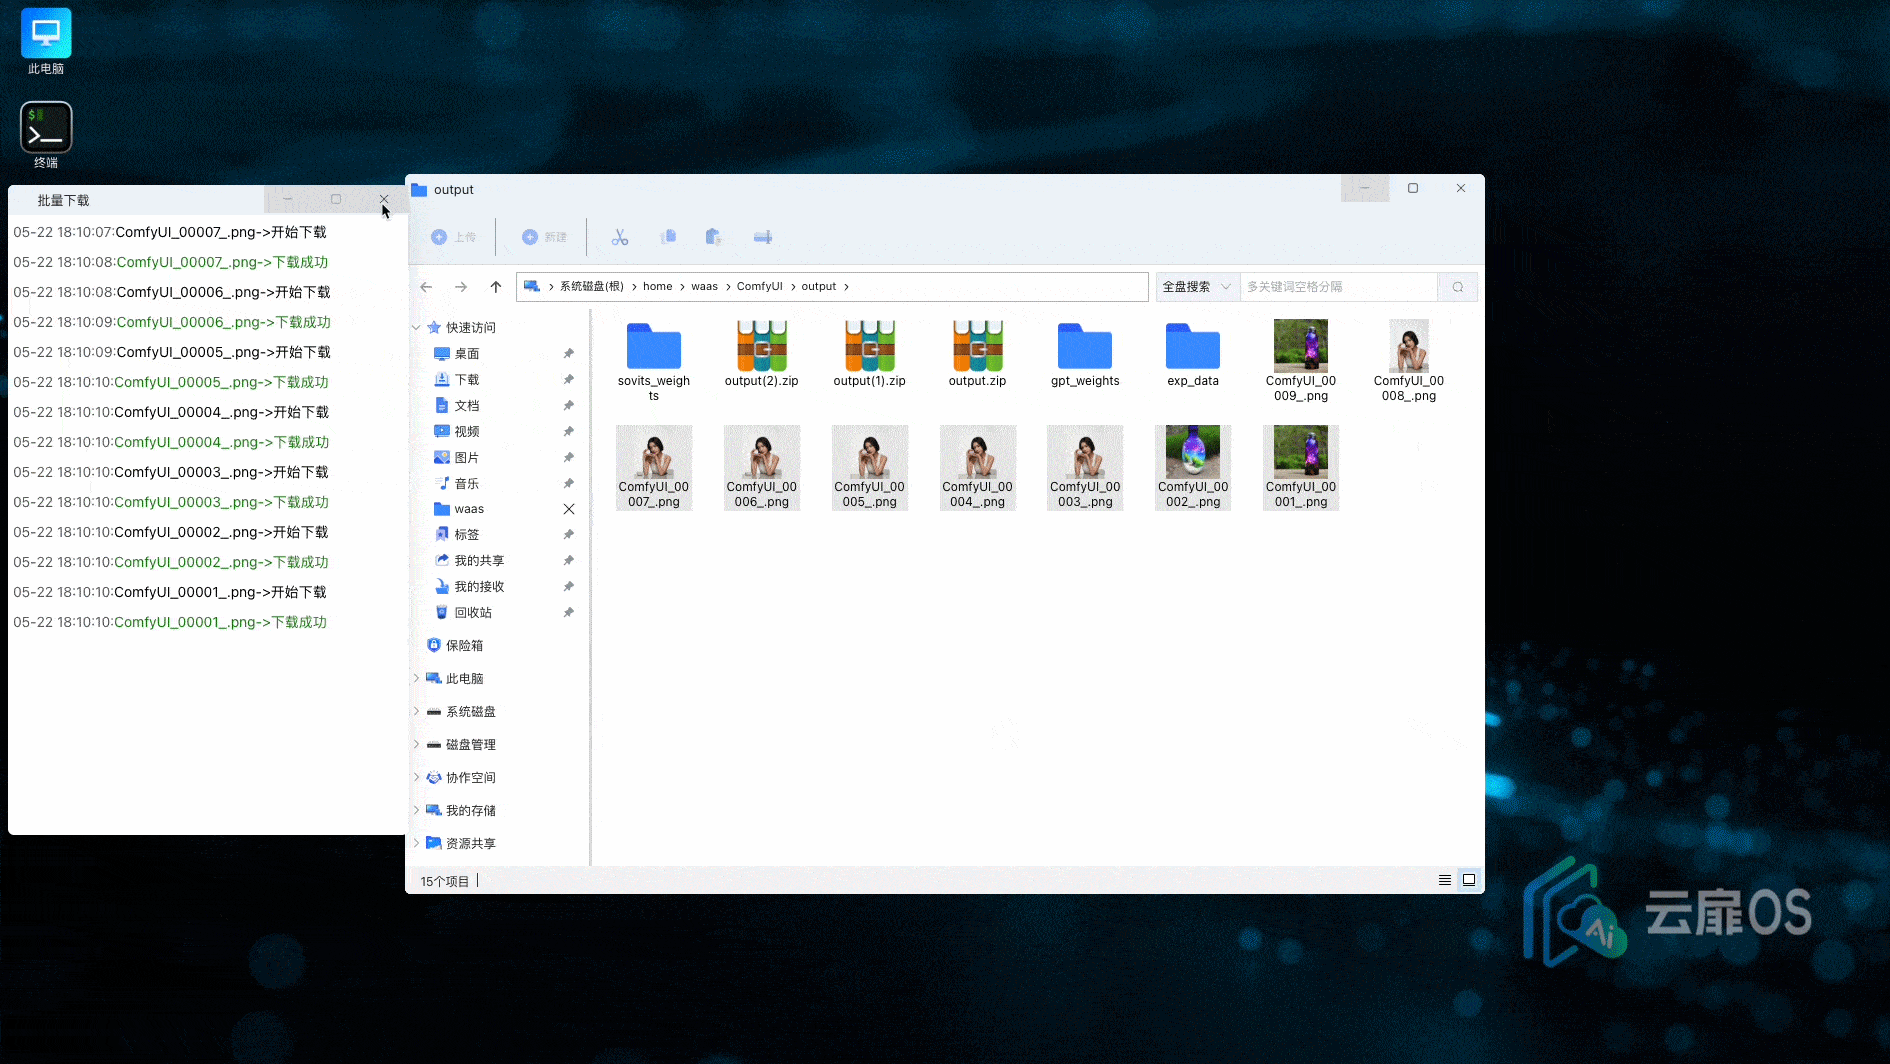Open the 终端 terminal desktop icon
Screen dimensions: 1890x1064
coord(46,129)
